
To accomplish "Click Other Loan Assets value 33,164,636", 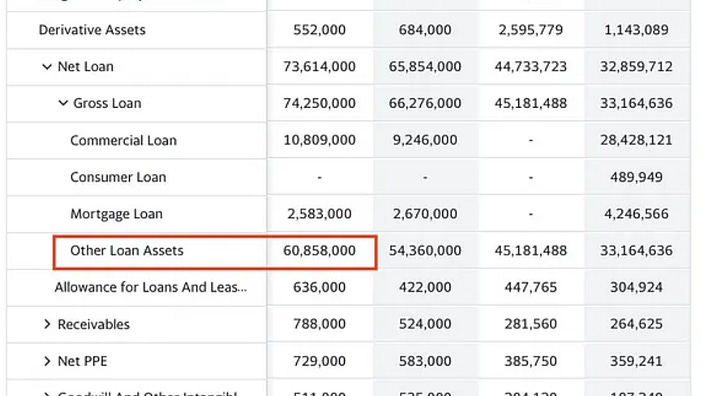I will coord(636,251).
